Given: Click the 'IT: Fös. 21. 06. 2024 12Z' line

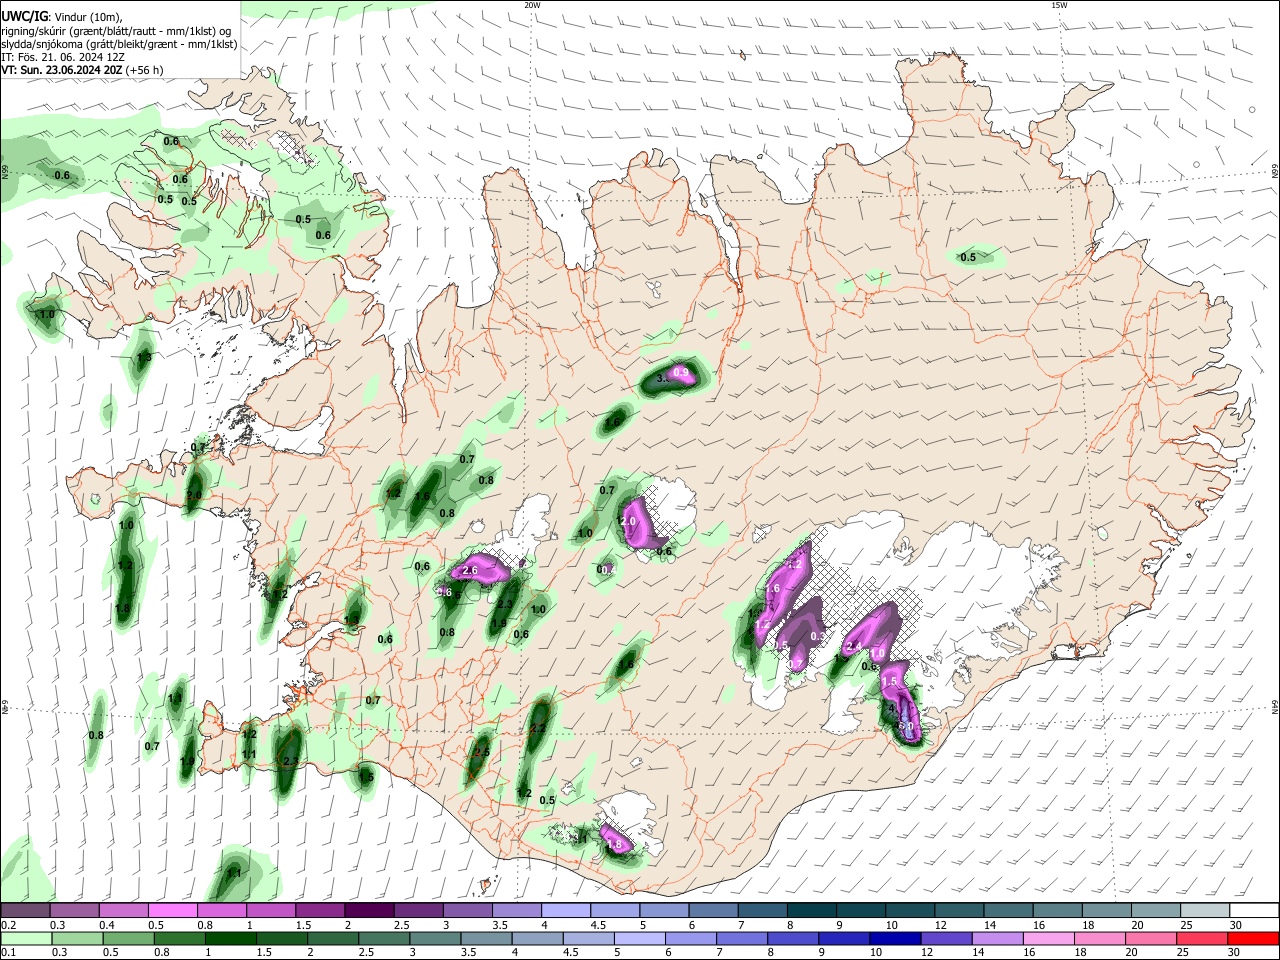Looking at the screenshot, I should pyautogui.click(x=62, y=57).
